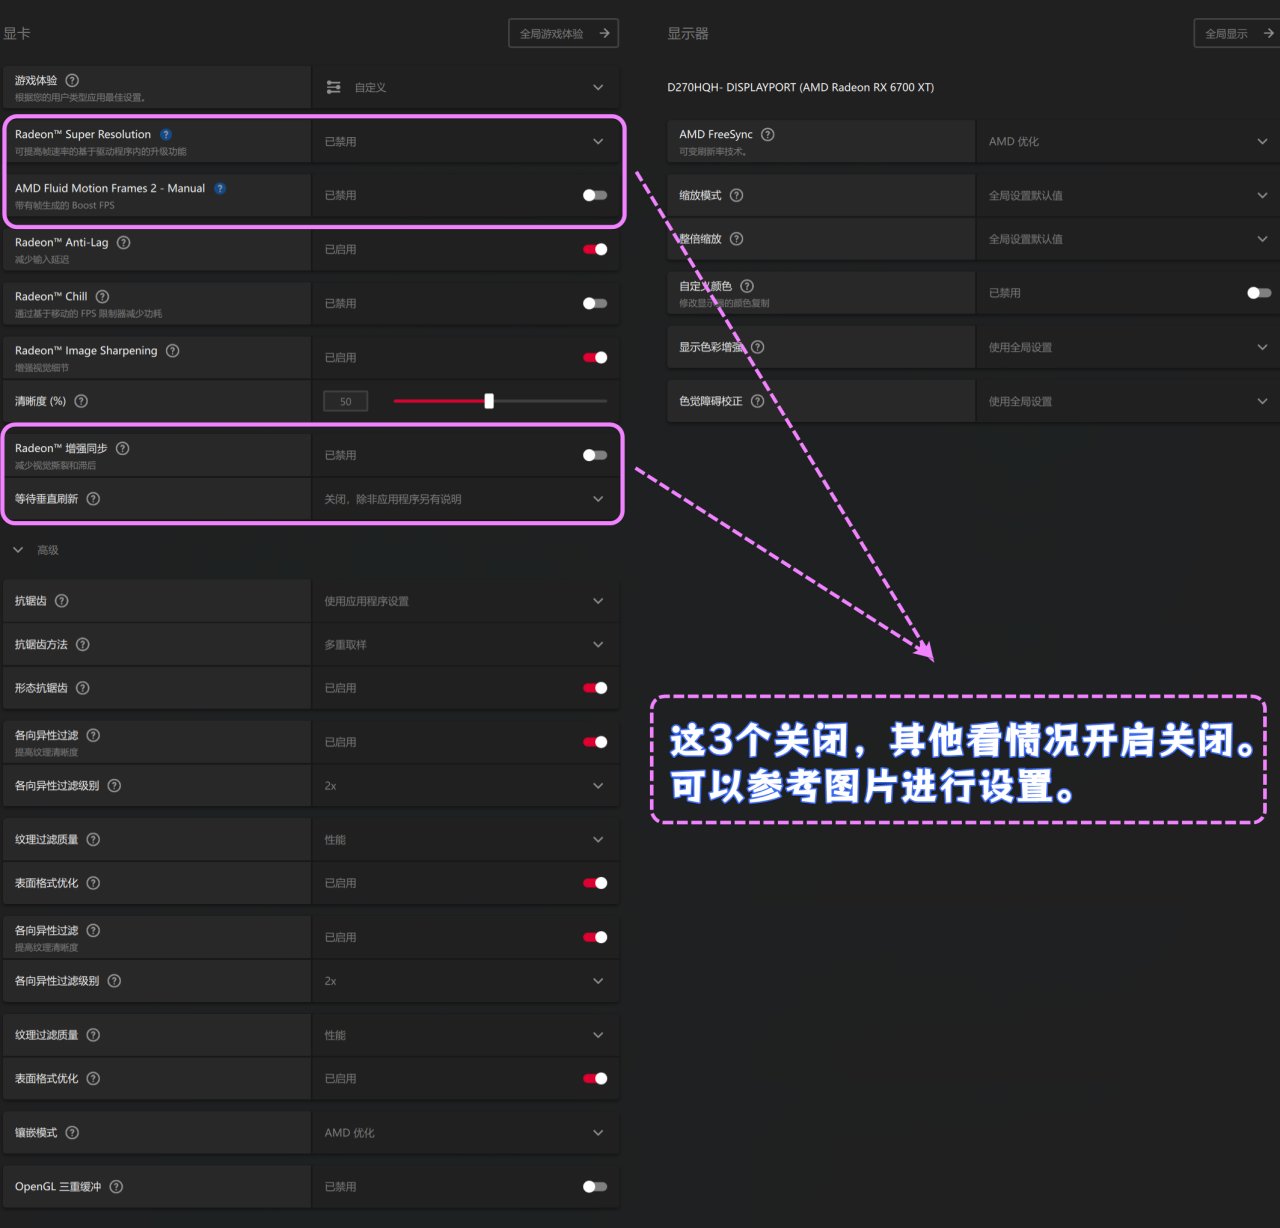Image resolution: width=1280 pixels, height=1228 pixels.
Task: Show help for Radeon 增强同步
Action: click(x=123, y=448)
